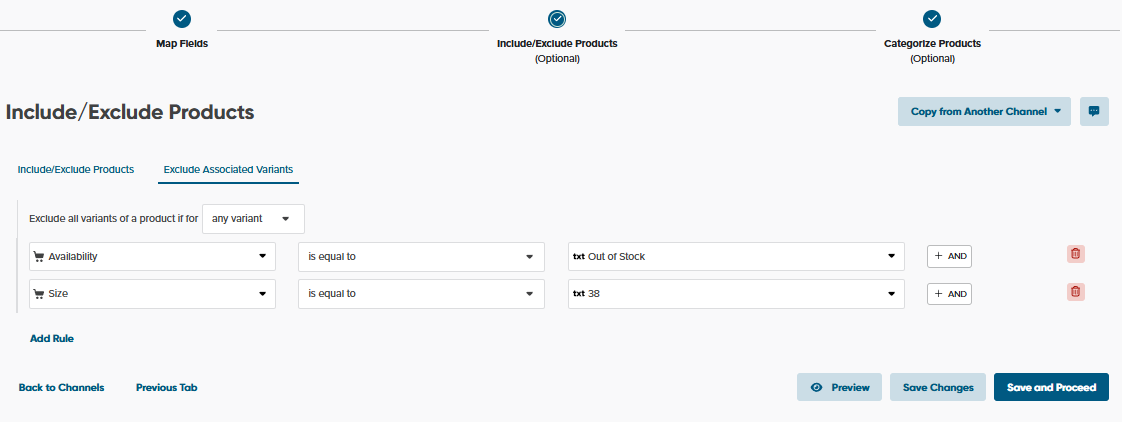The width and height of the screenshot is (1122, 422).
Task: Open the value dropdown showing 38
Action: 736,294
